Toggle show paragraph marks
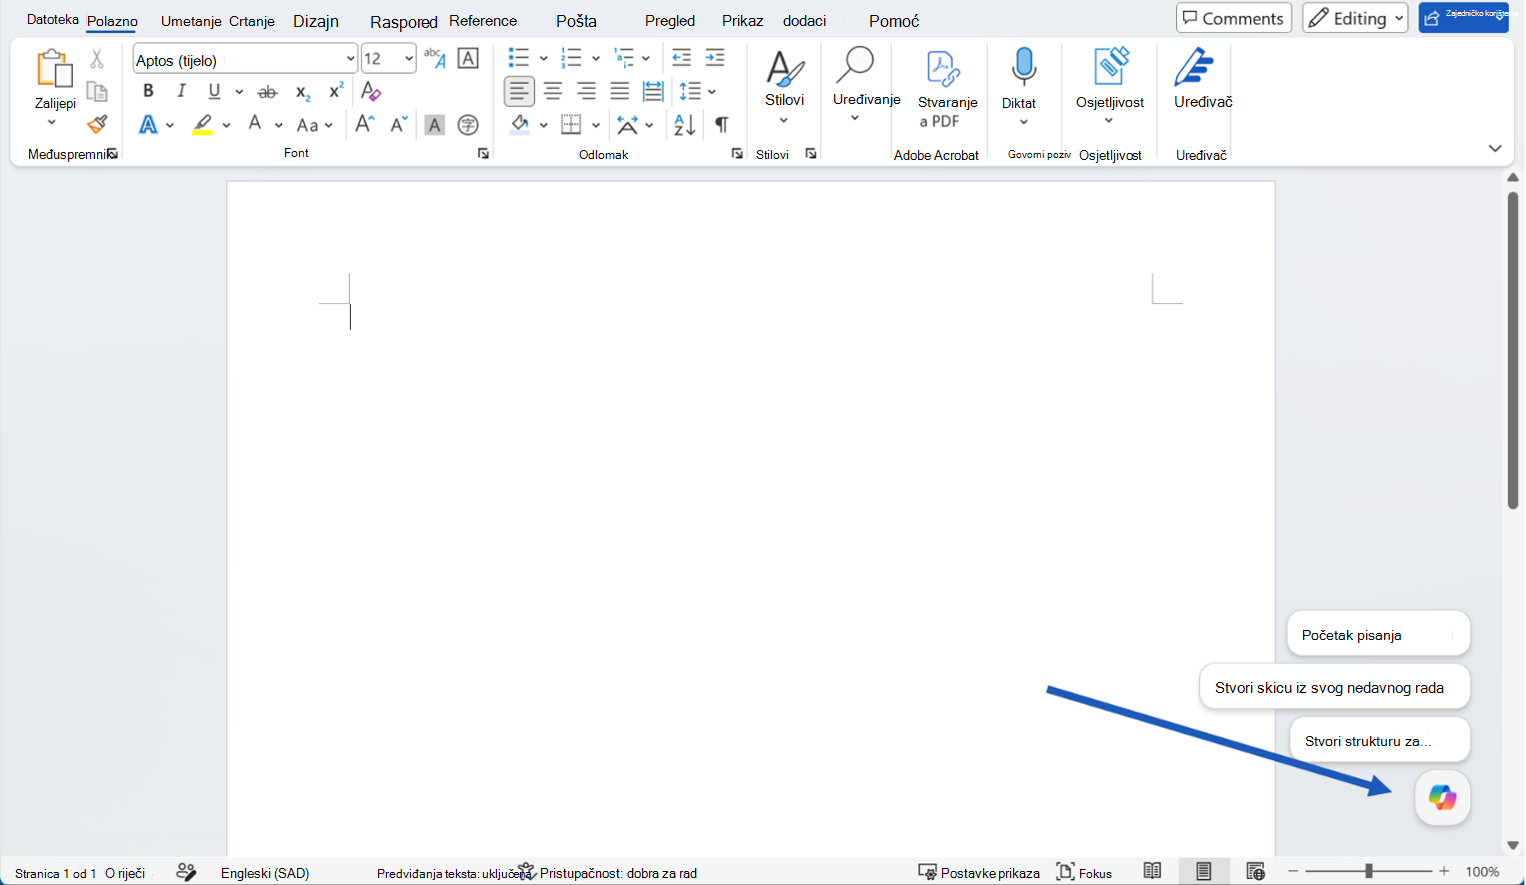 point(721,125)
